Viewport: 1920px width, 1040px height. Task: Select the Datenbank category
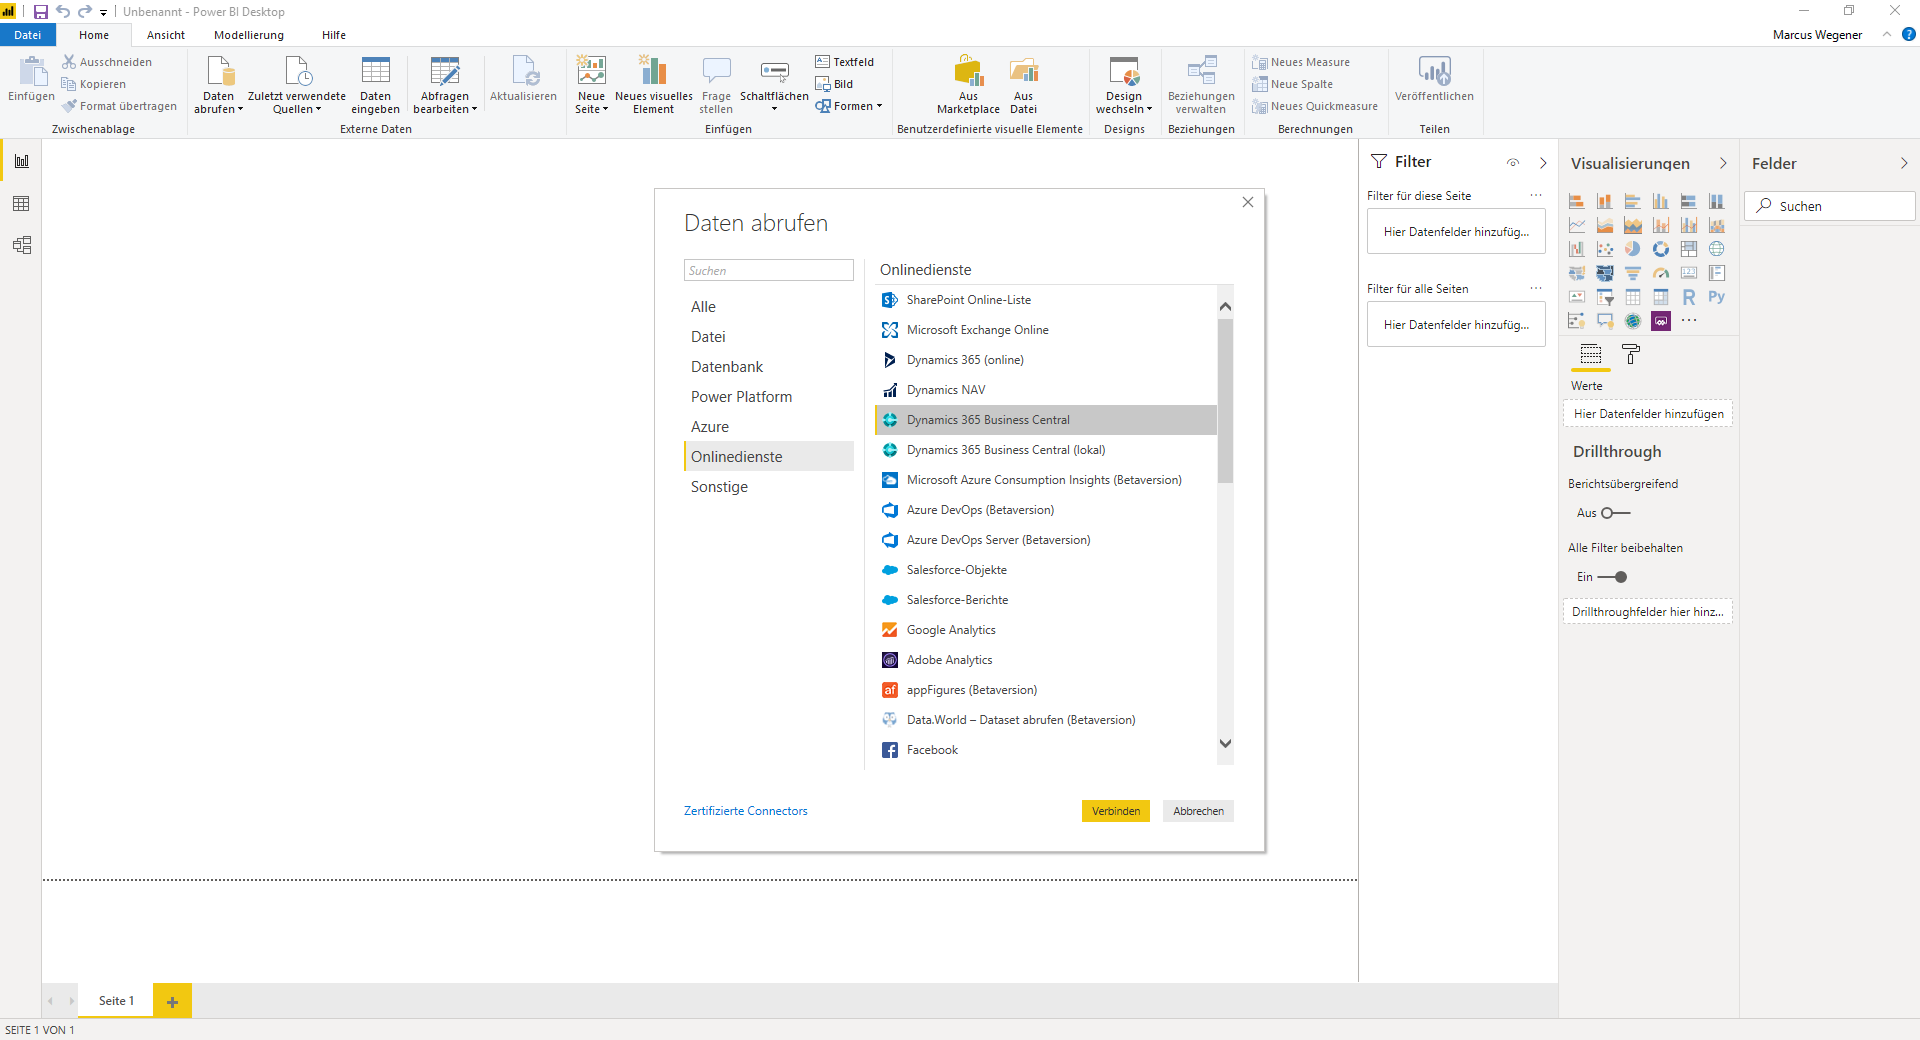coord(727,367)
